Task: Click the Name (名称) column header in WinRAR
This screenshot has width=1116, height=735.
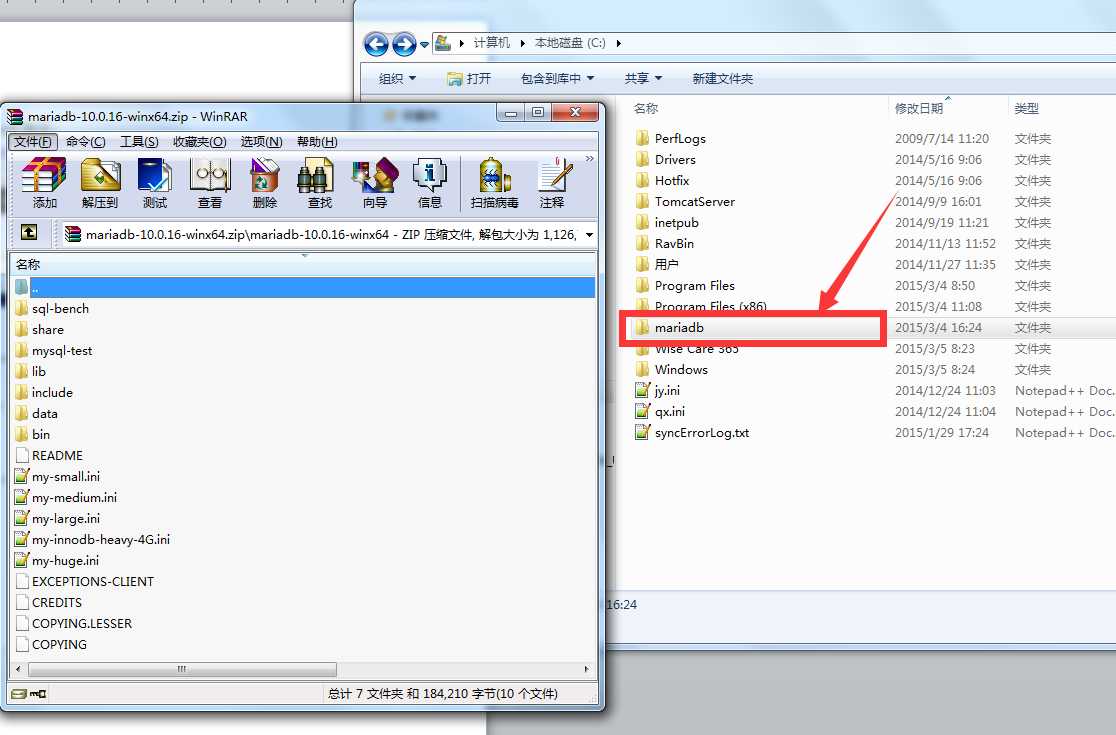Action: click(305, 264)
